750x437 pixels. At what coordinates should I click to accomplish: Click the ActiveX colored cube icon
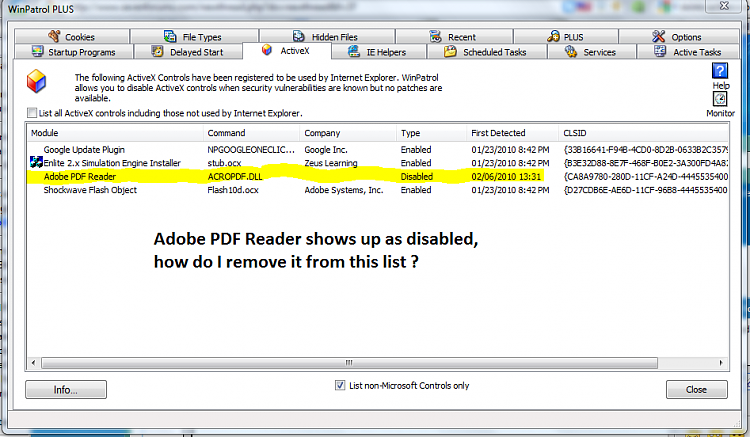[36, 81]
